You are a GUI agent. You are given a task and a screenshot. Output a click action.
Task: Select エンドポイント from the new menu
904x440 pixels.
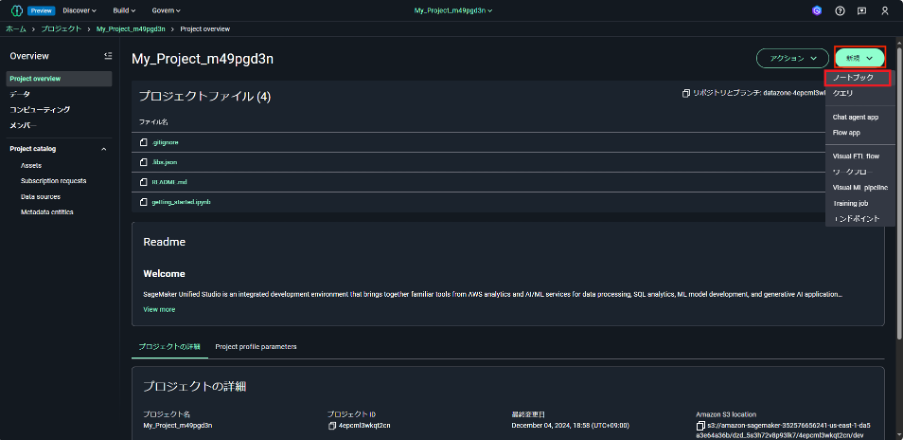[x=857, y=219]
